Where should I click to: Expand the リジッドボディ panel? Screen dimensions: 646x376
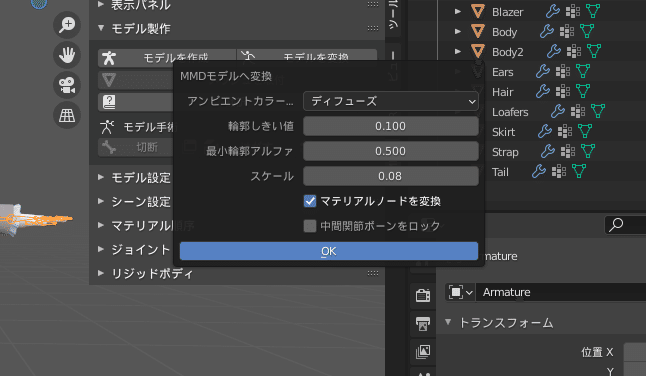[x=101, y=273]
